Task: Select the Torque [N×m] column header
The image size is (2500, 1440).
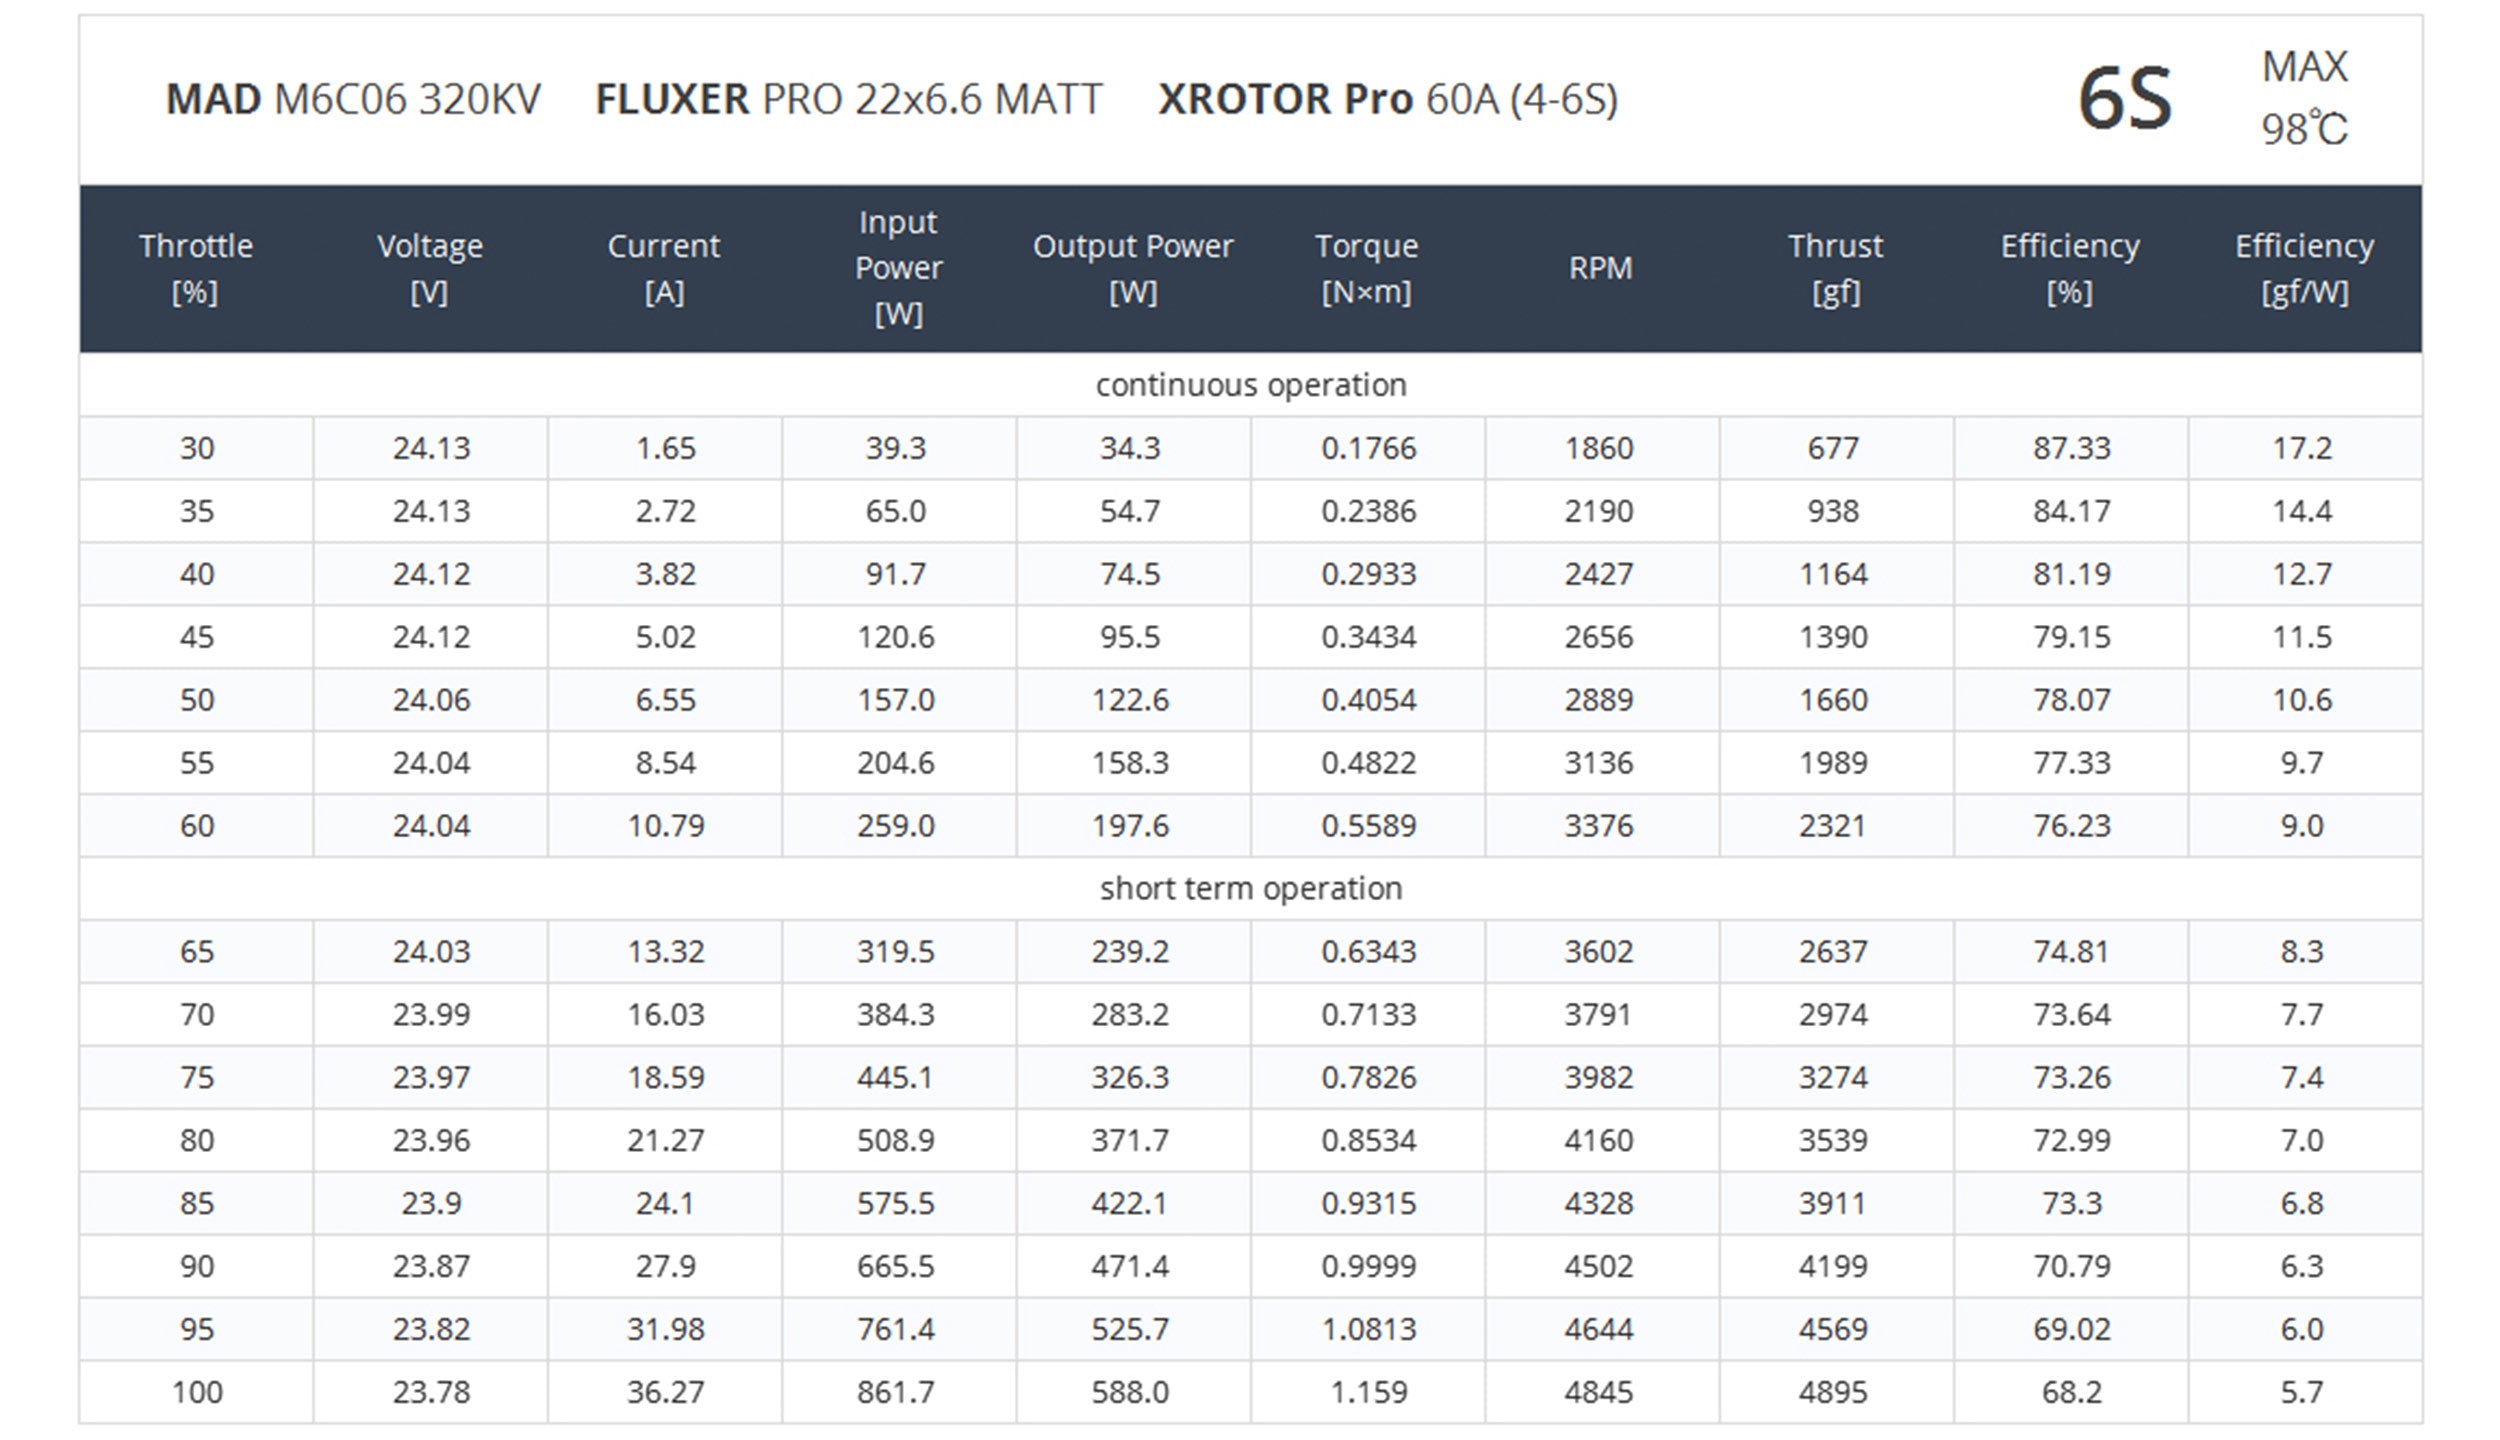Action: point(1367,268)
